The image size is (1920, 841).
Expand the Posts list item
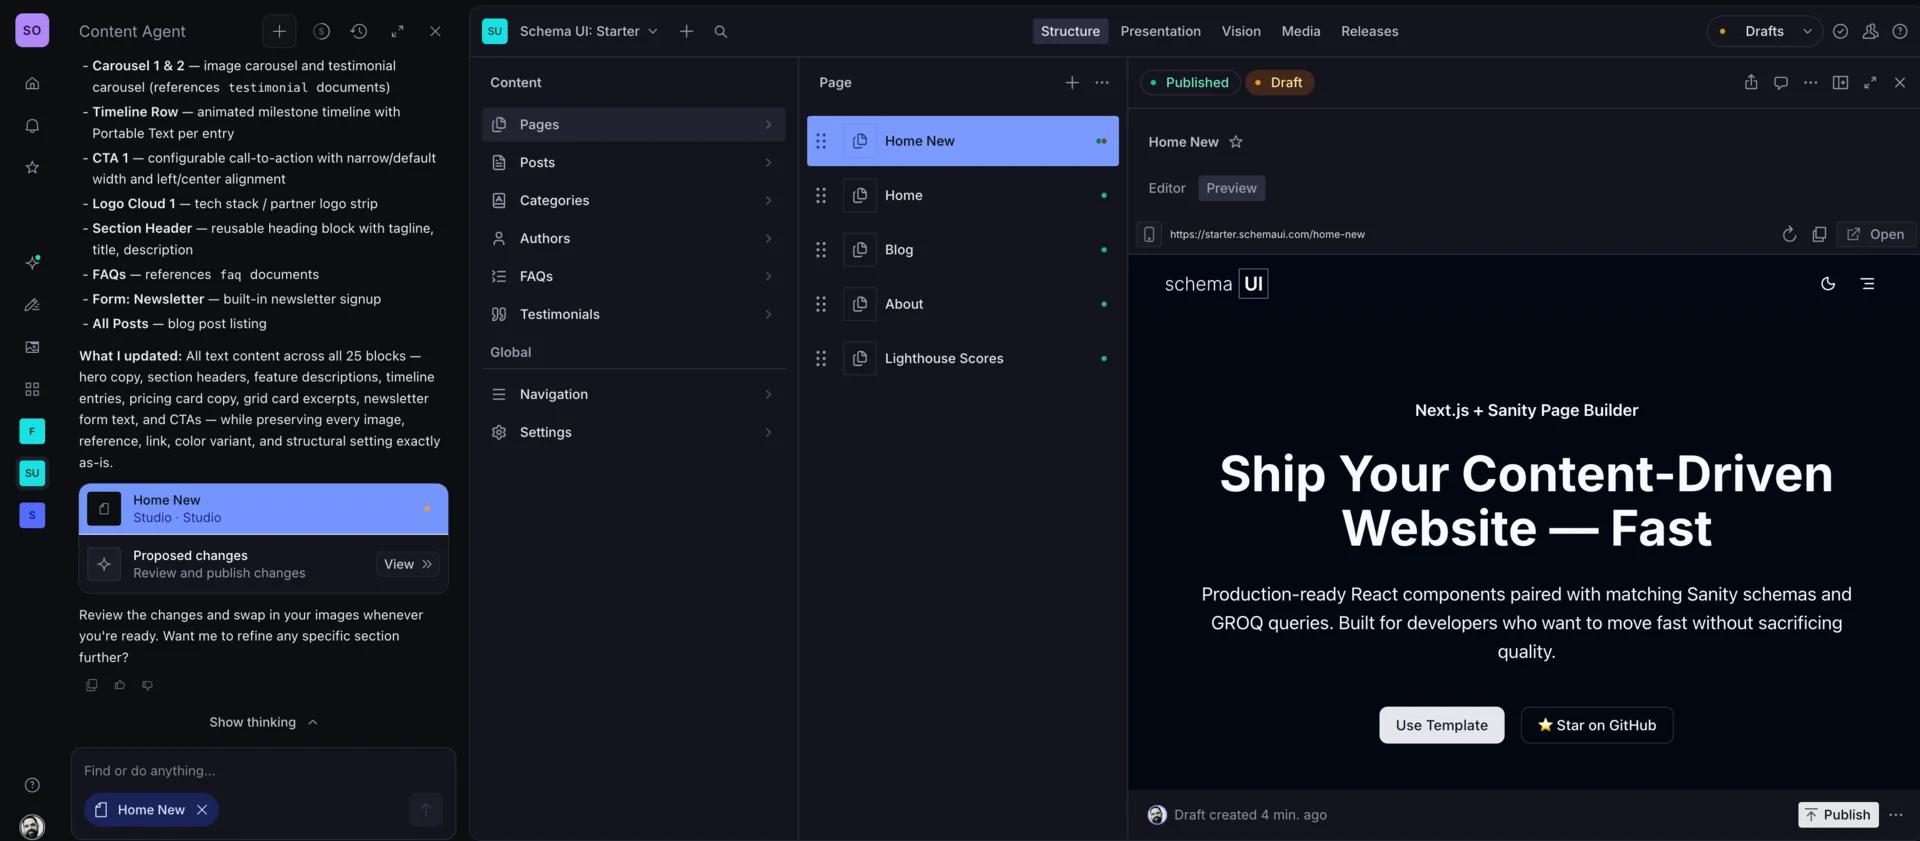(633, 162)
